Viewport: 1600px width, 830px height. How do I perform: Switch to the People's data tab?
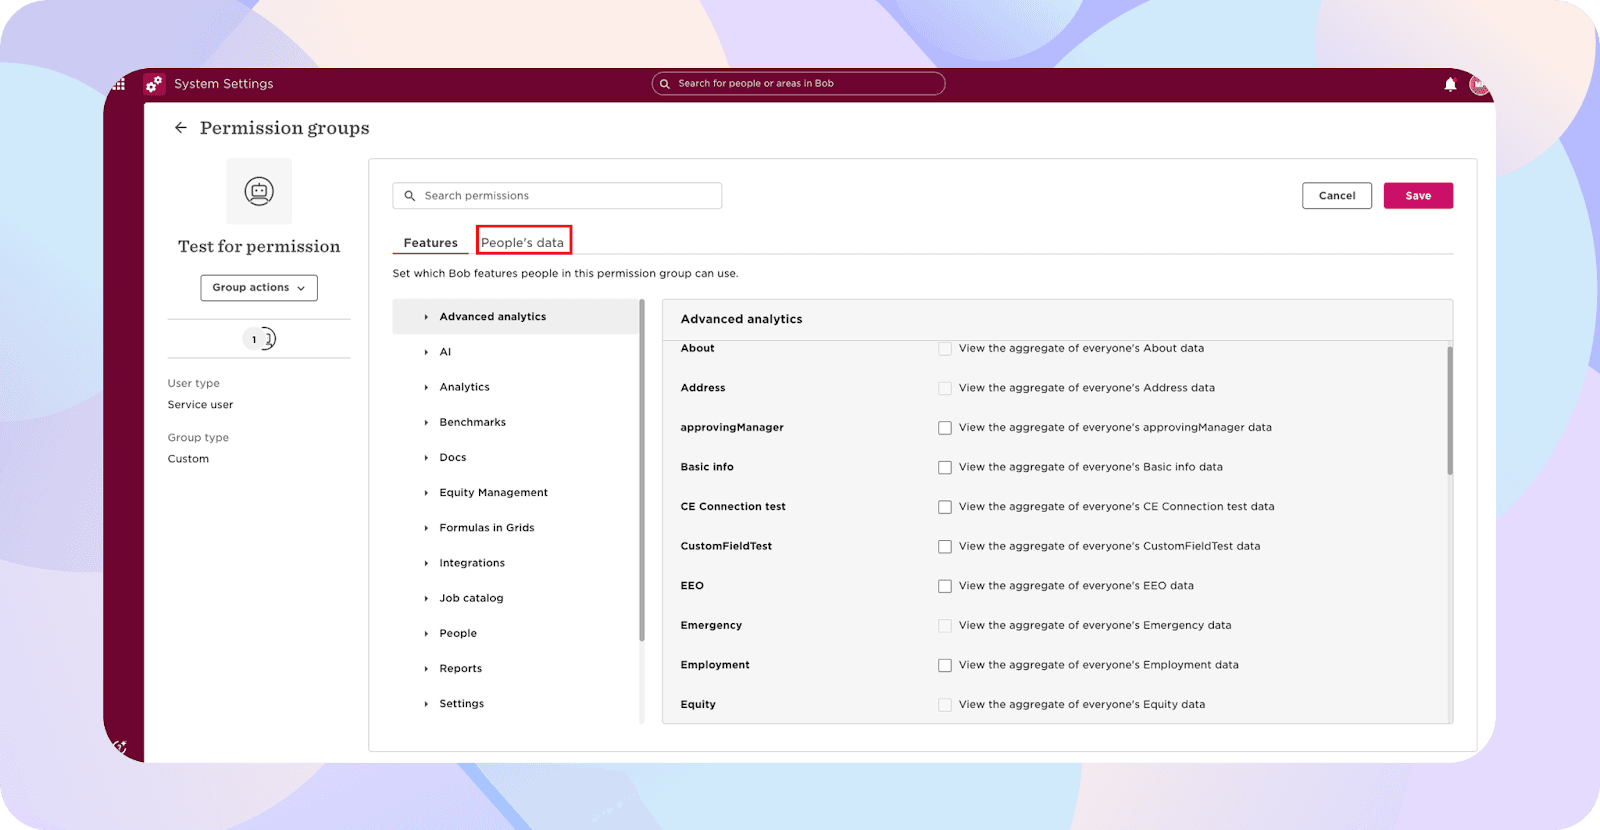[x=522, y=242]
